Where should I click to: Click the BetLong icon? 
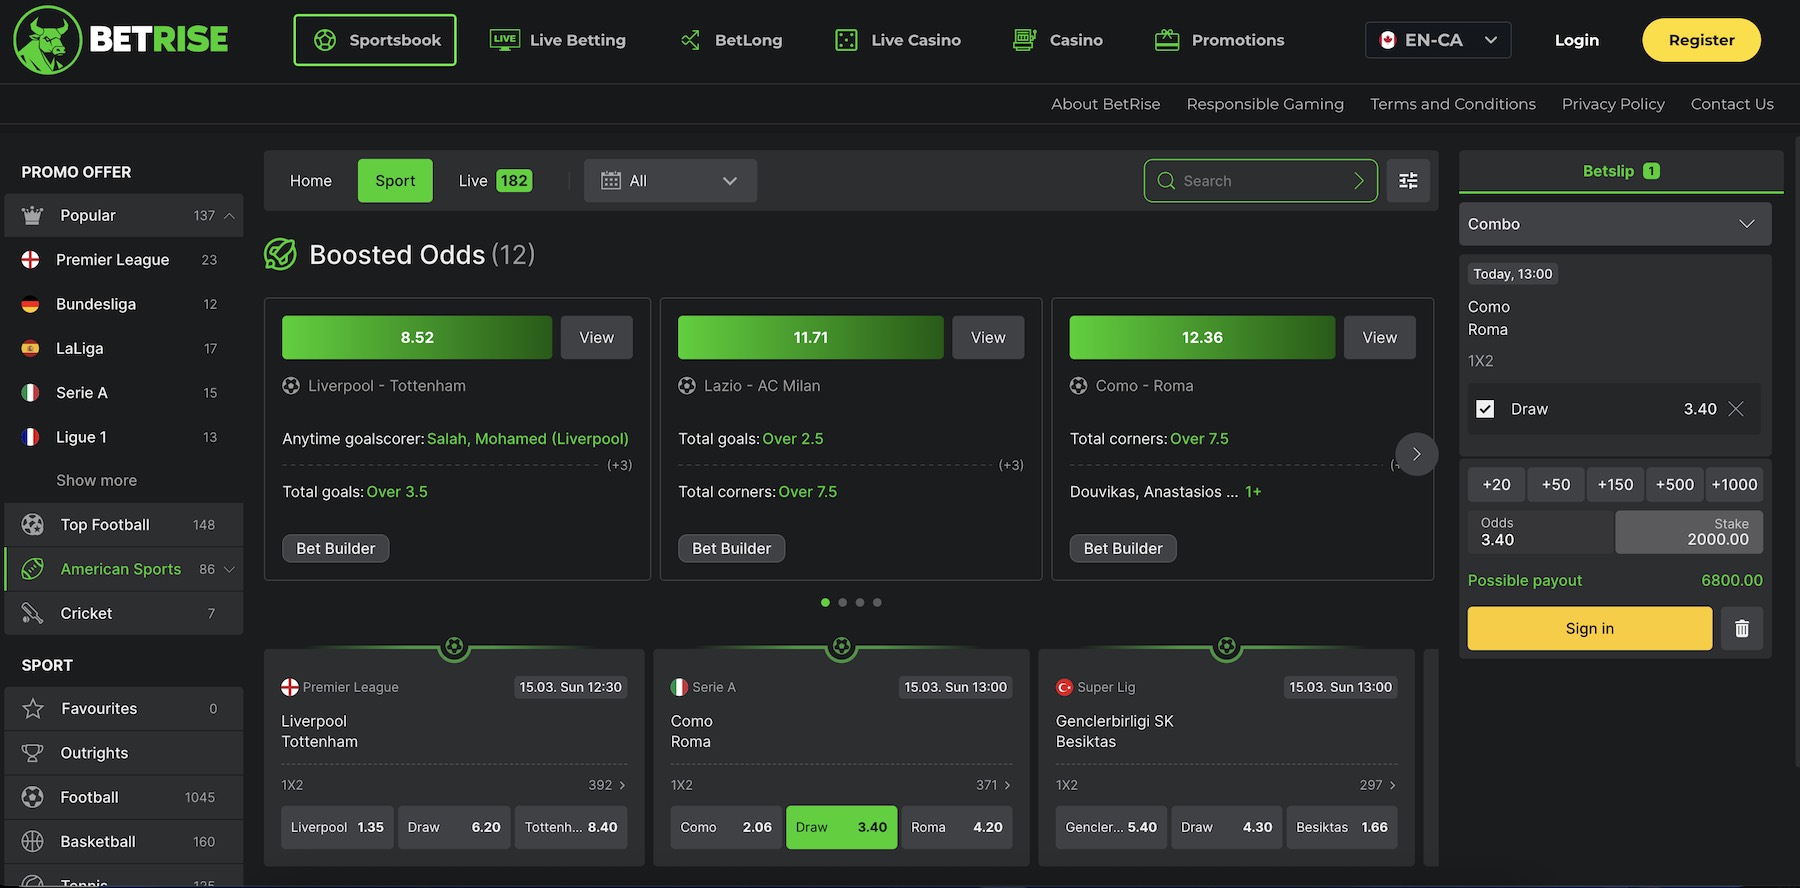pos(690,40)
